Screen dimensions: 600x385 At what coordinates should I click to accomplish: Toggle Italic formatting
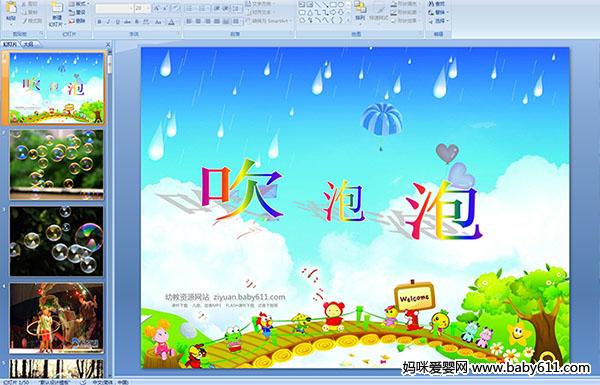[x=108, y=22]
